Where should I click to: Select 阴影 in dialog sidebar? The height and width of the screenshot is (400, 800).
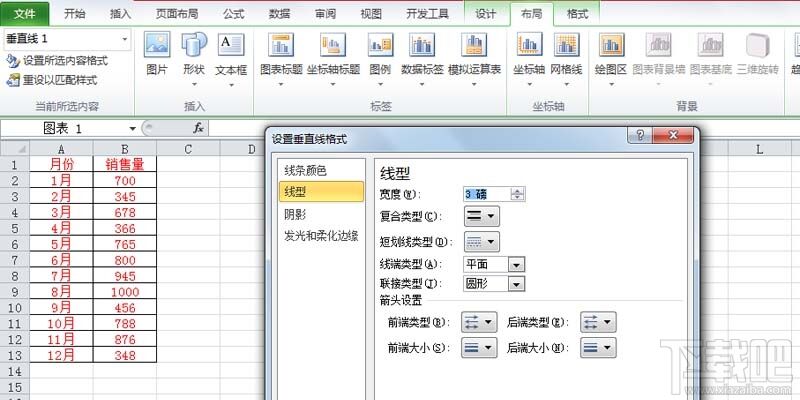(x=321, y=214)
